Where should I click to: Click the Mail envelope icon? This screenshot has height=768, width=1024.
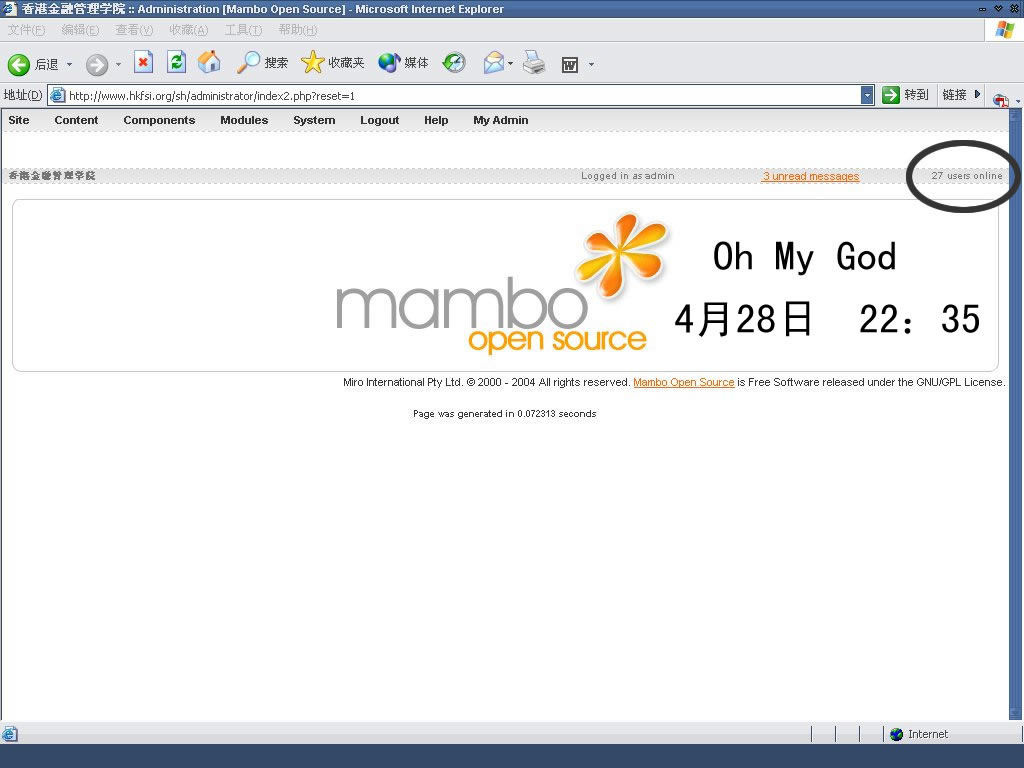pyautogui.click(x=494, y=63)
